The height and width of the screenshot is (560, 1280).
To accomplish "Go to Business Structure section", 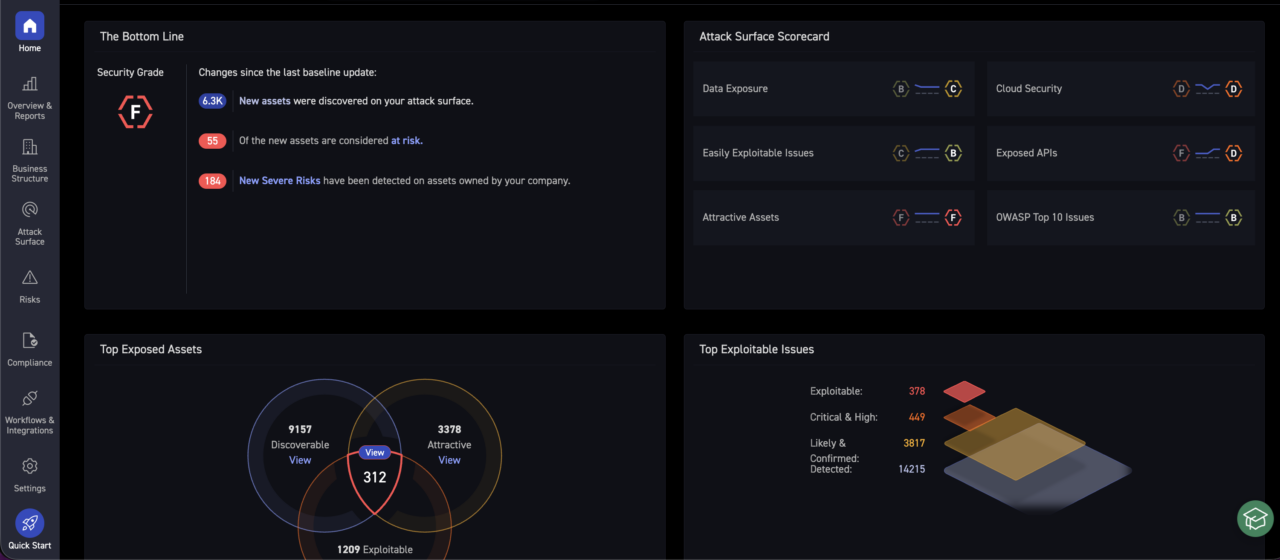I will click(29, 148).
